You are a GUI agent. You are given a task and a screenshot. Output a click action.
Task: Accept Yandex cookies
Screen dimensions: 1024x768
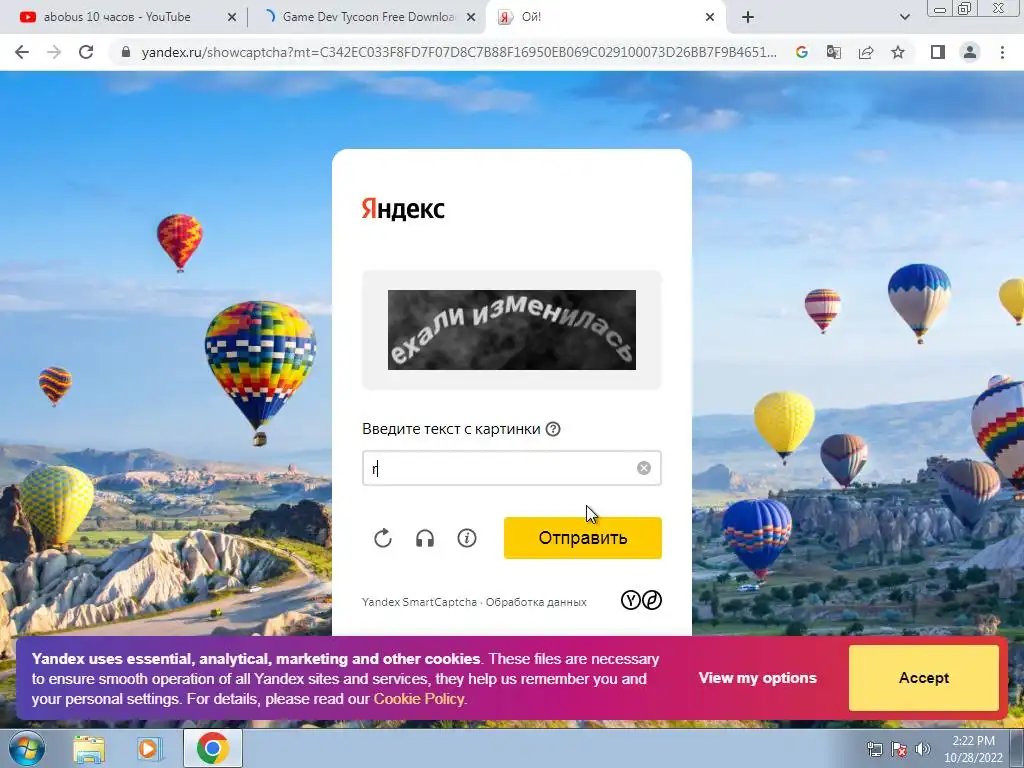pos(923,678)
